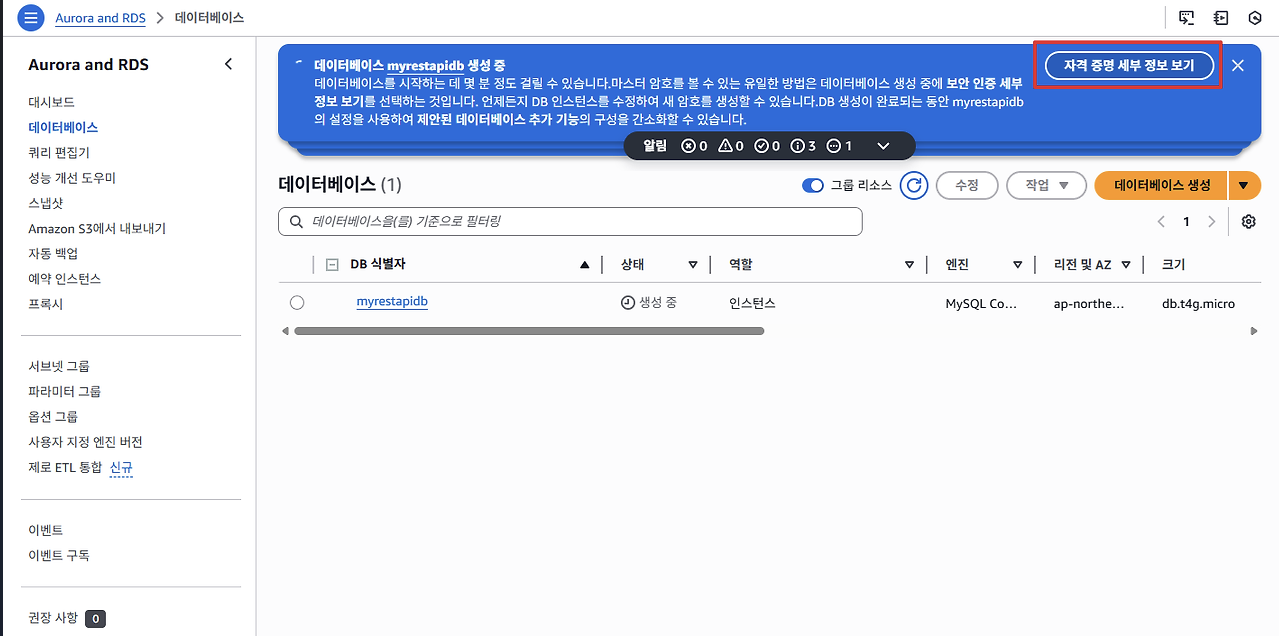
Task: Collapse the DB identifier group box
Action: (332, 265)
